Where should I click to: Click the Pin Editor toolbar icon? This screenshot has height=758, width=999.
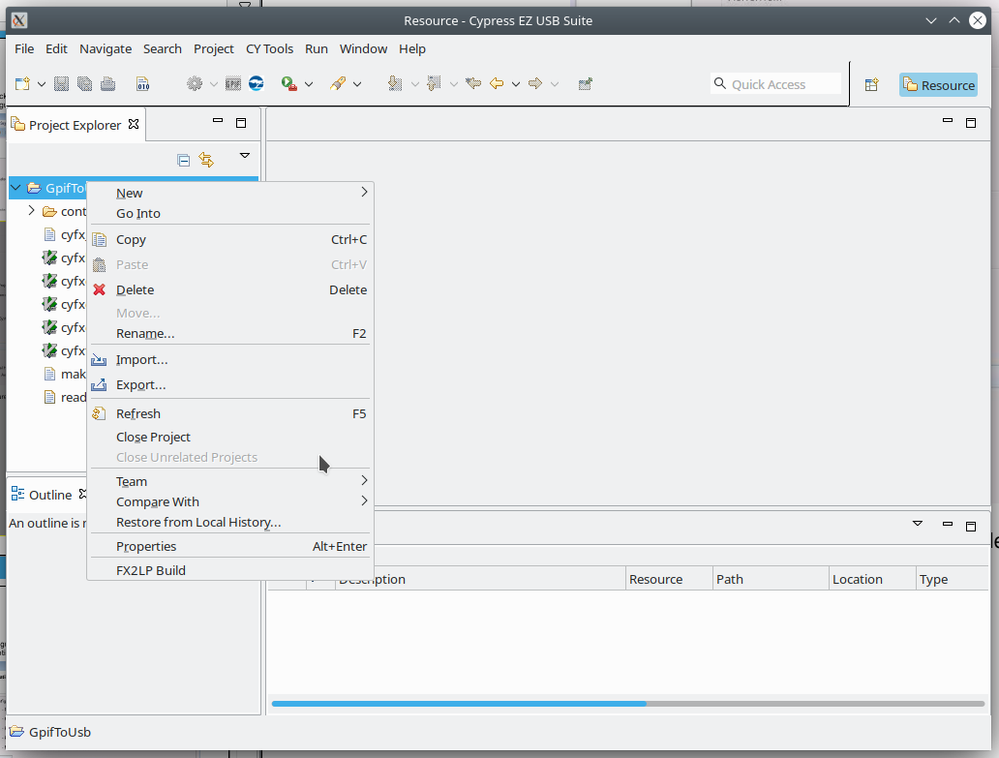coord(585,83)
